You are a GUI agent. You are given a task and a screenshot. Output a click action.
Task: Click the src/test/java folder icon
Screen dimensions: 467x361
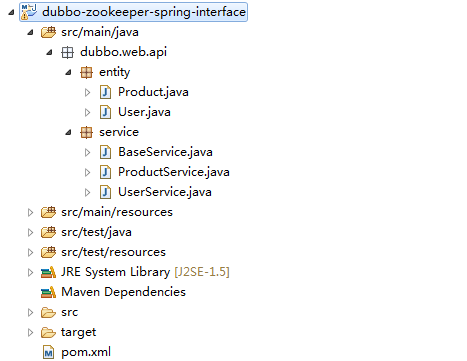[x=48, y=232]
